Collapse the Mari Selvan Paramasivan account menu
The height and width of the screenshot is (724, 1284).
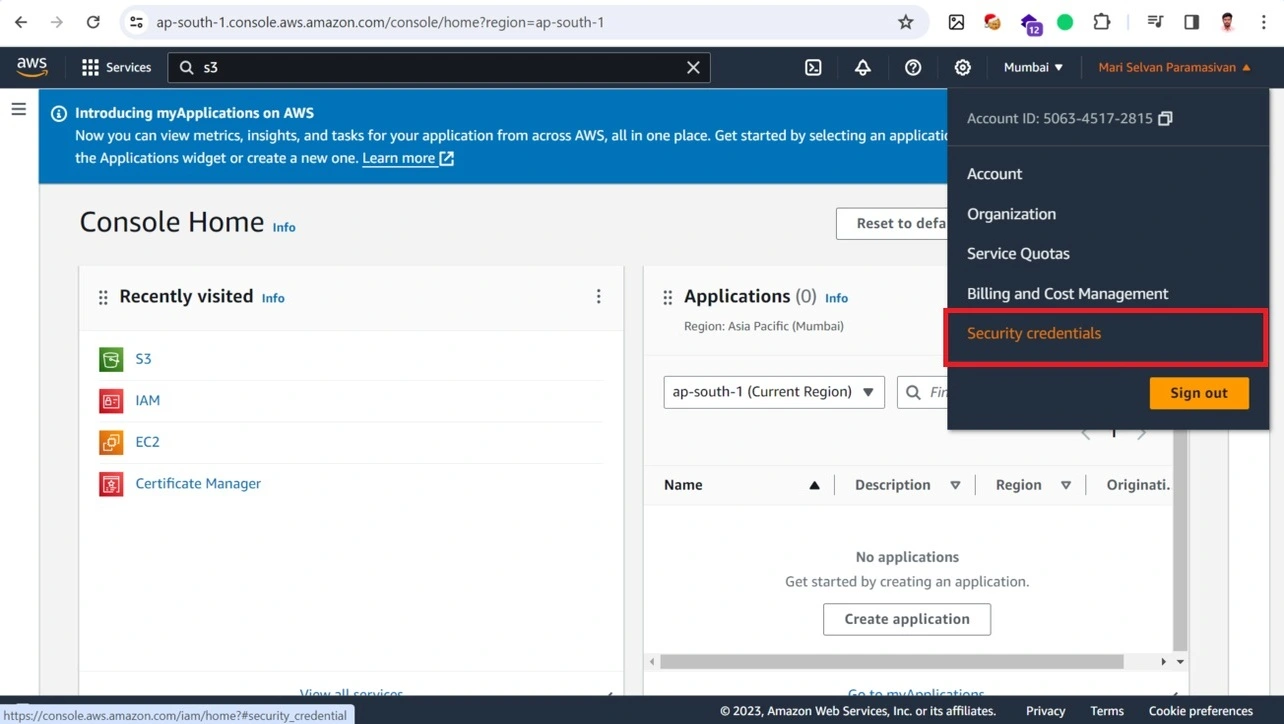[x=1174, y=67]
